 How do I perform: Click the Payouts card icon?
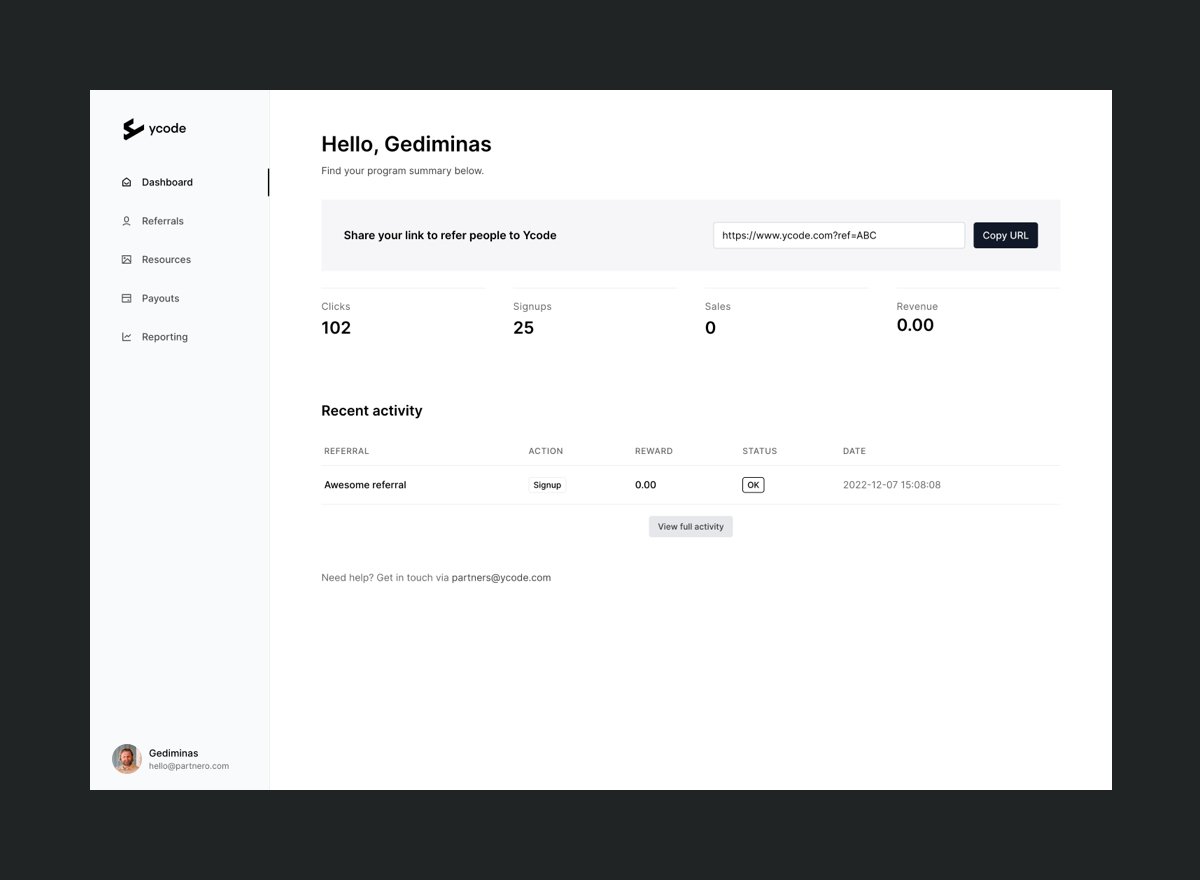[x=127, y=298]
